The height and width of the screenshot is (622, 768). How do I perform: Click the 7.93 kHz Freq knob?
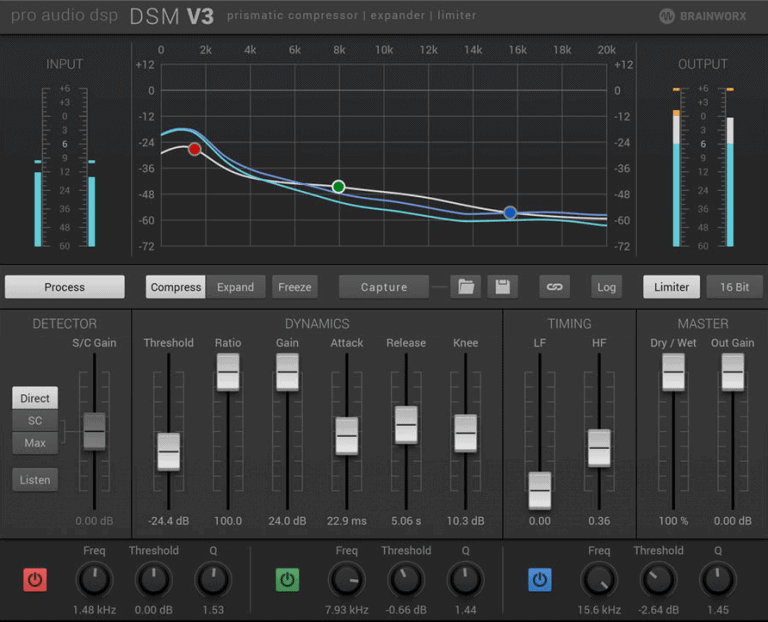click(x=347, y=579)
